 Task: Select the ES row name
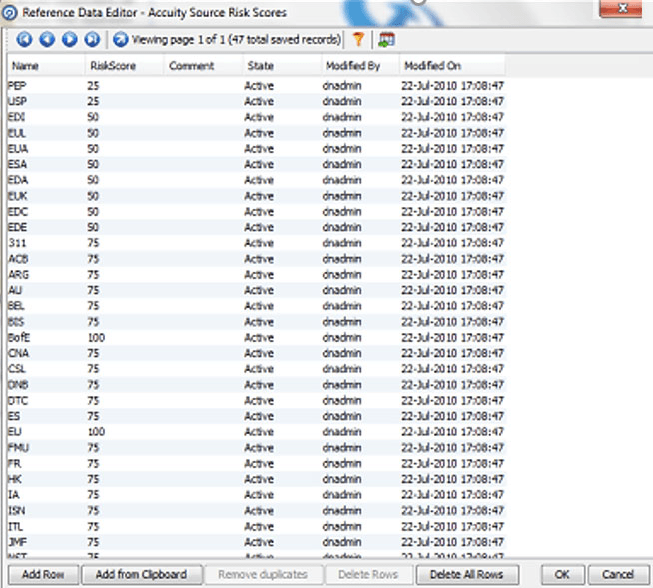[x=14, y=416]
